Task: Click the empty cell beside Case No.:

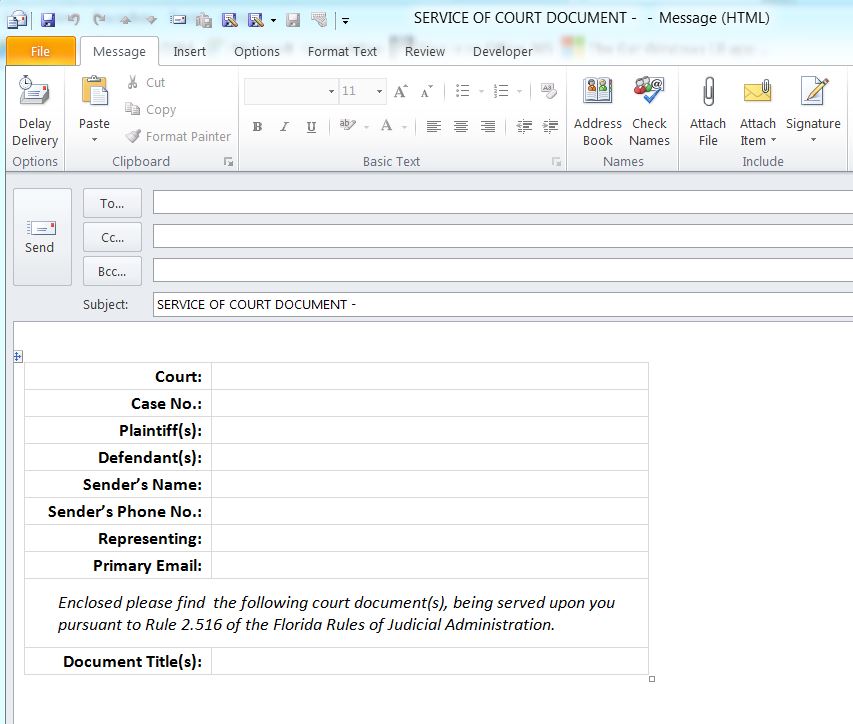Action: click(430, 403)
